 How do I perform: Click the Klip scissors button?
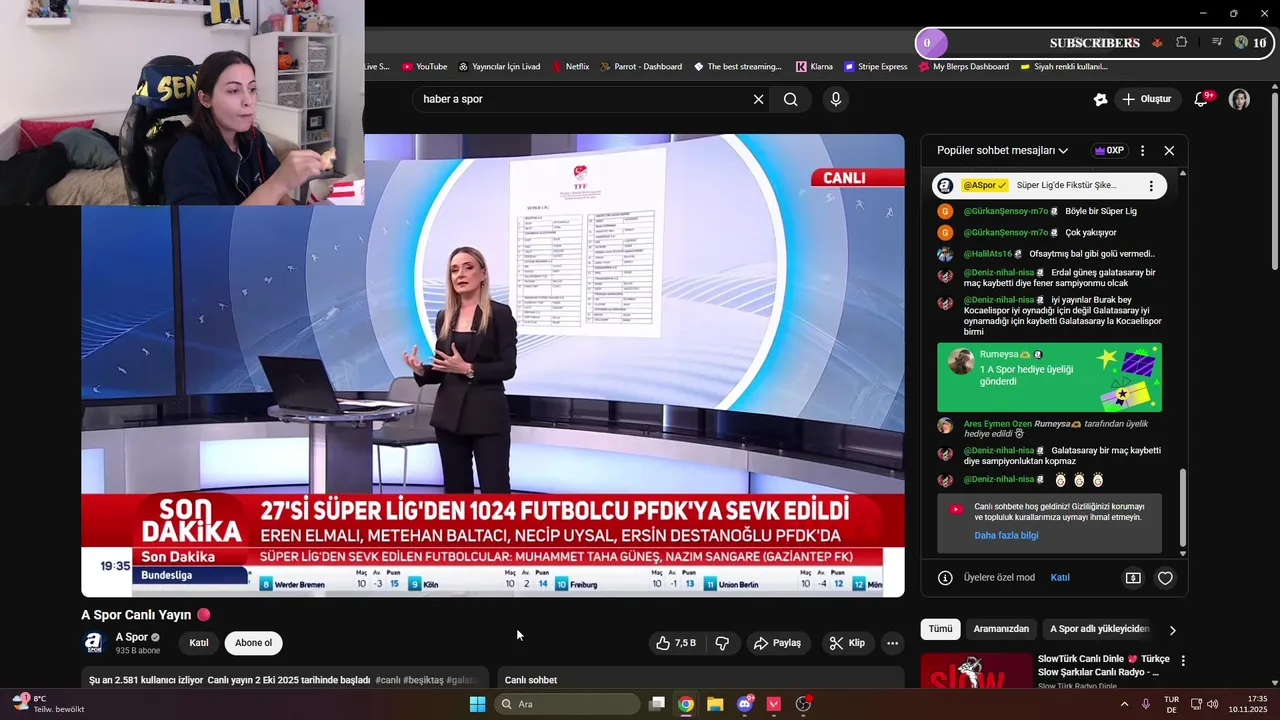point(847,643)
